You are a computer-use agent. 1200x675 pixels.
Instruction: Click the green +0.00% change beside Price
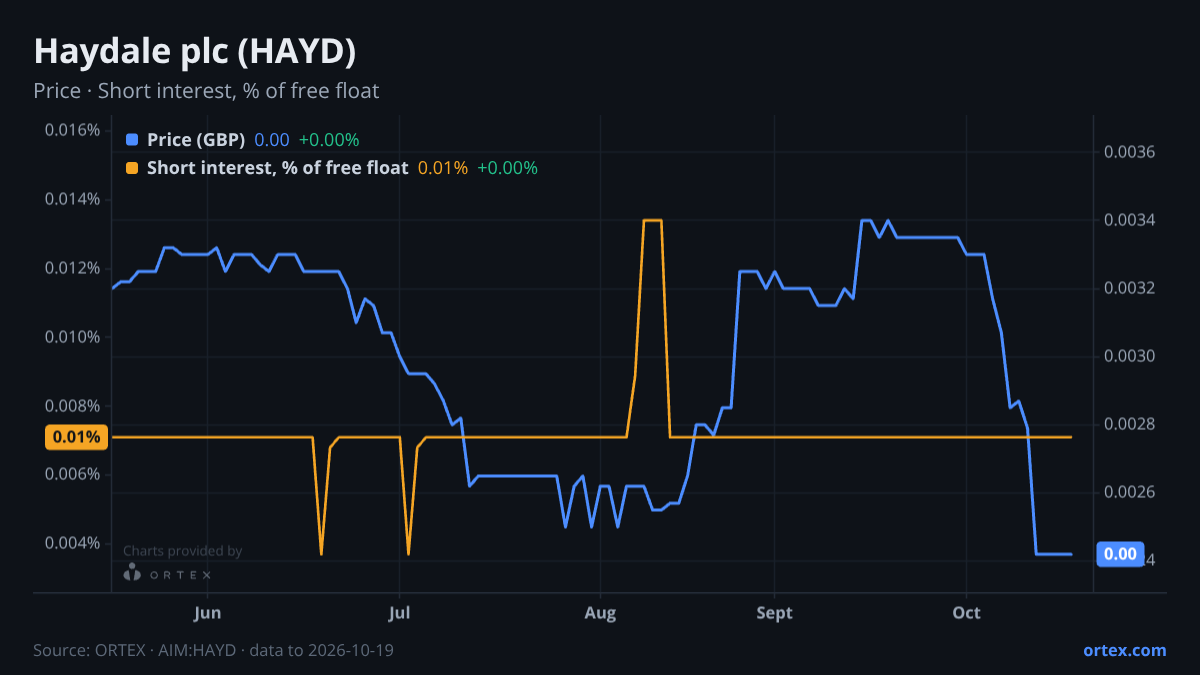(x=329, y=140)
